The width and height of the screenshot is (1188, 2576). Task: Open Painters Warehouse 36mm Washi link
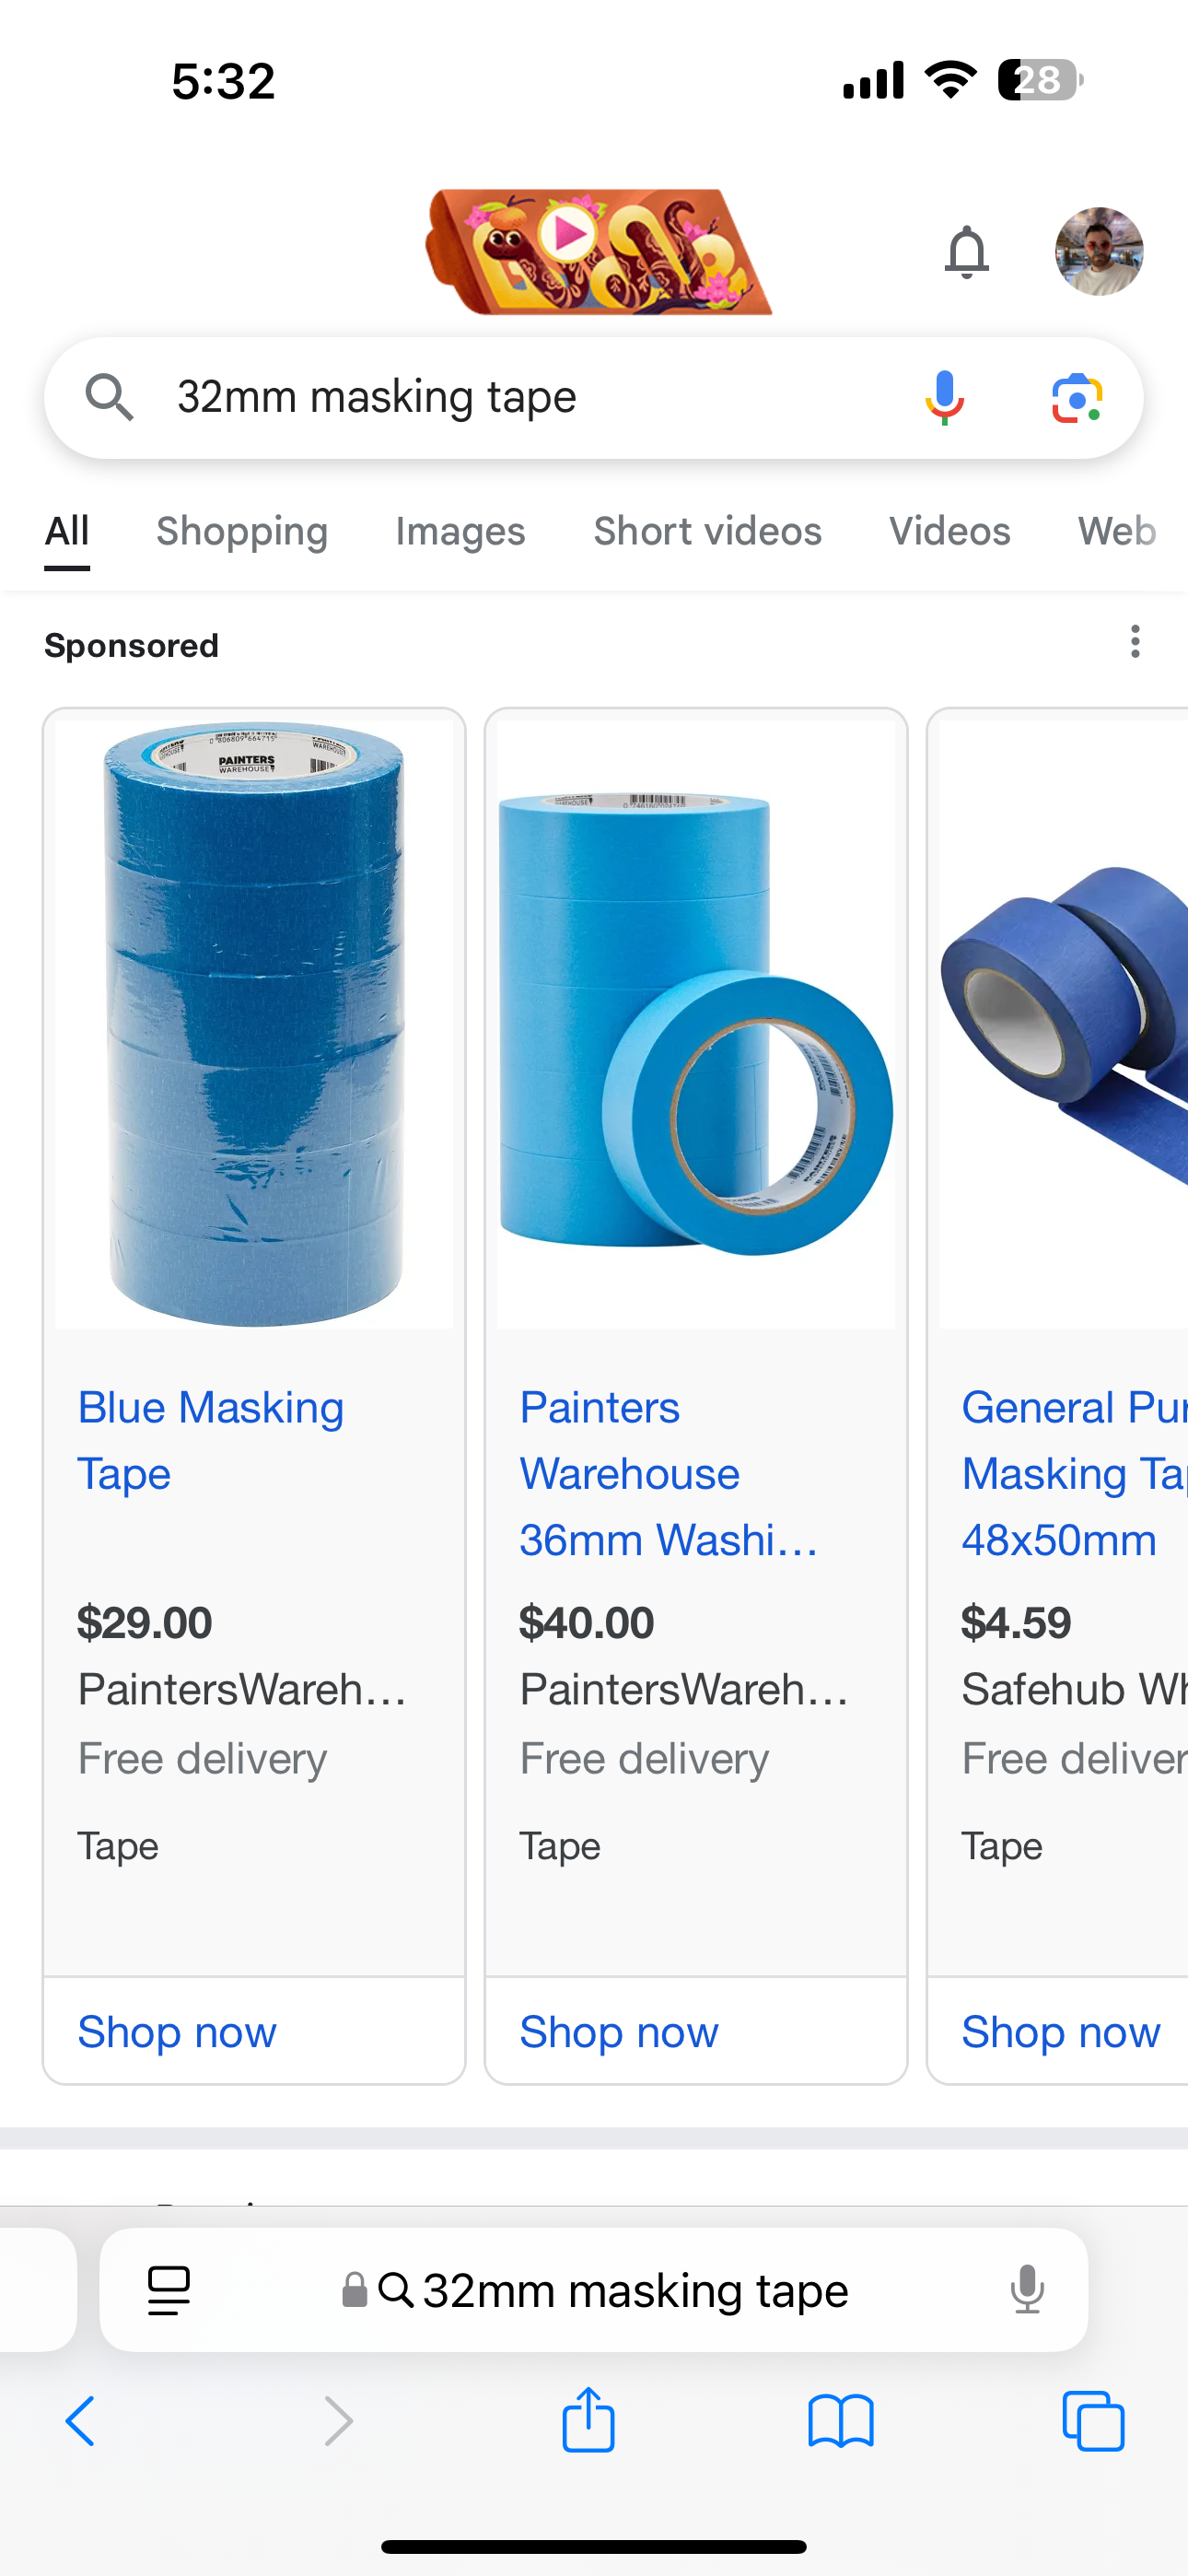[x=669, y=1474]
